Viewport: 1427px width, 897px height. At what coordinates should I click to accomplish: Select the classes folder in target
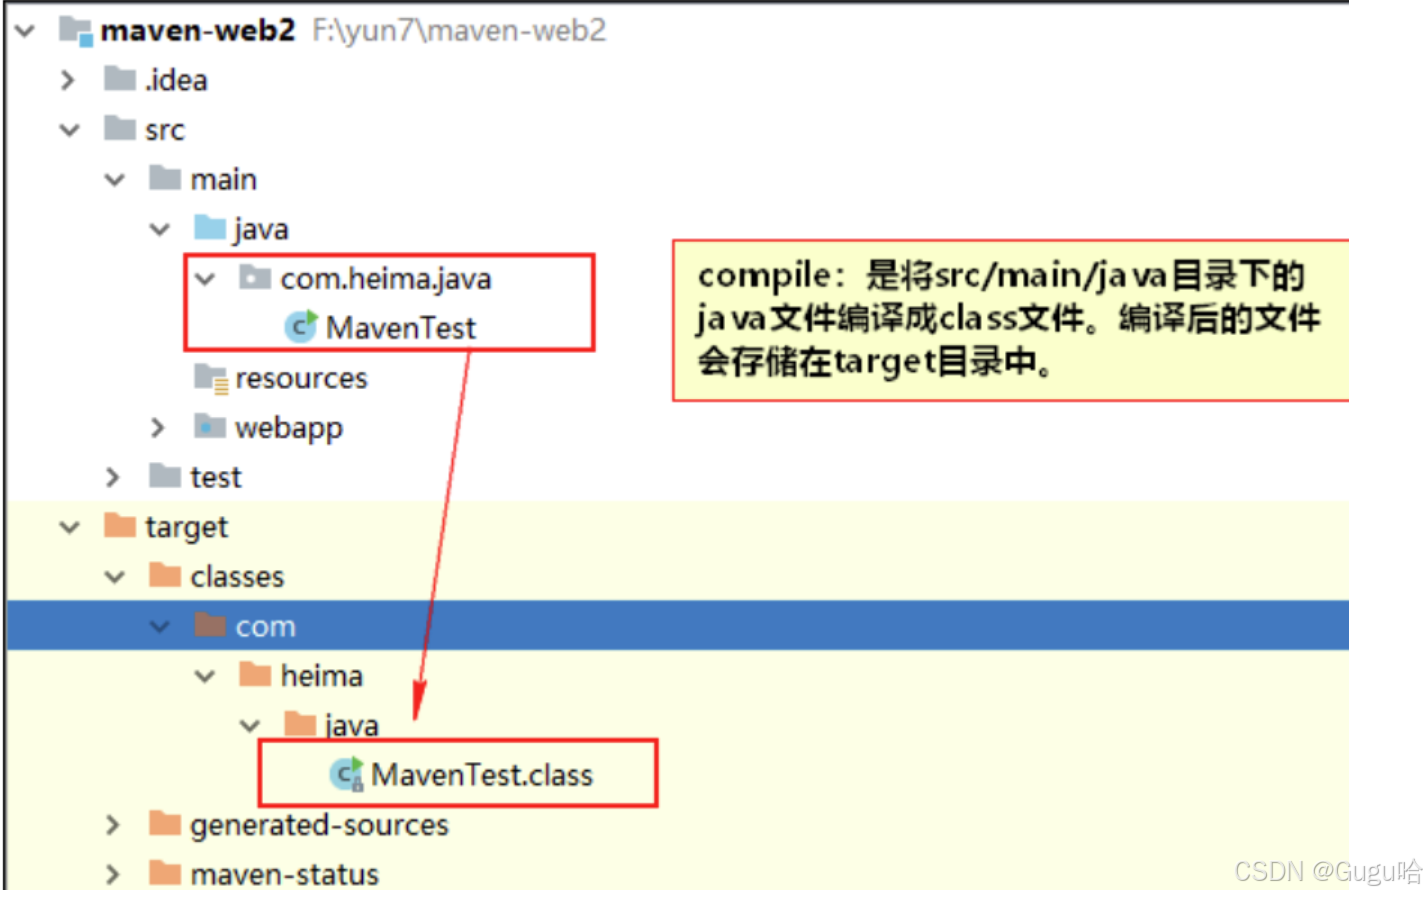(237, 575)
